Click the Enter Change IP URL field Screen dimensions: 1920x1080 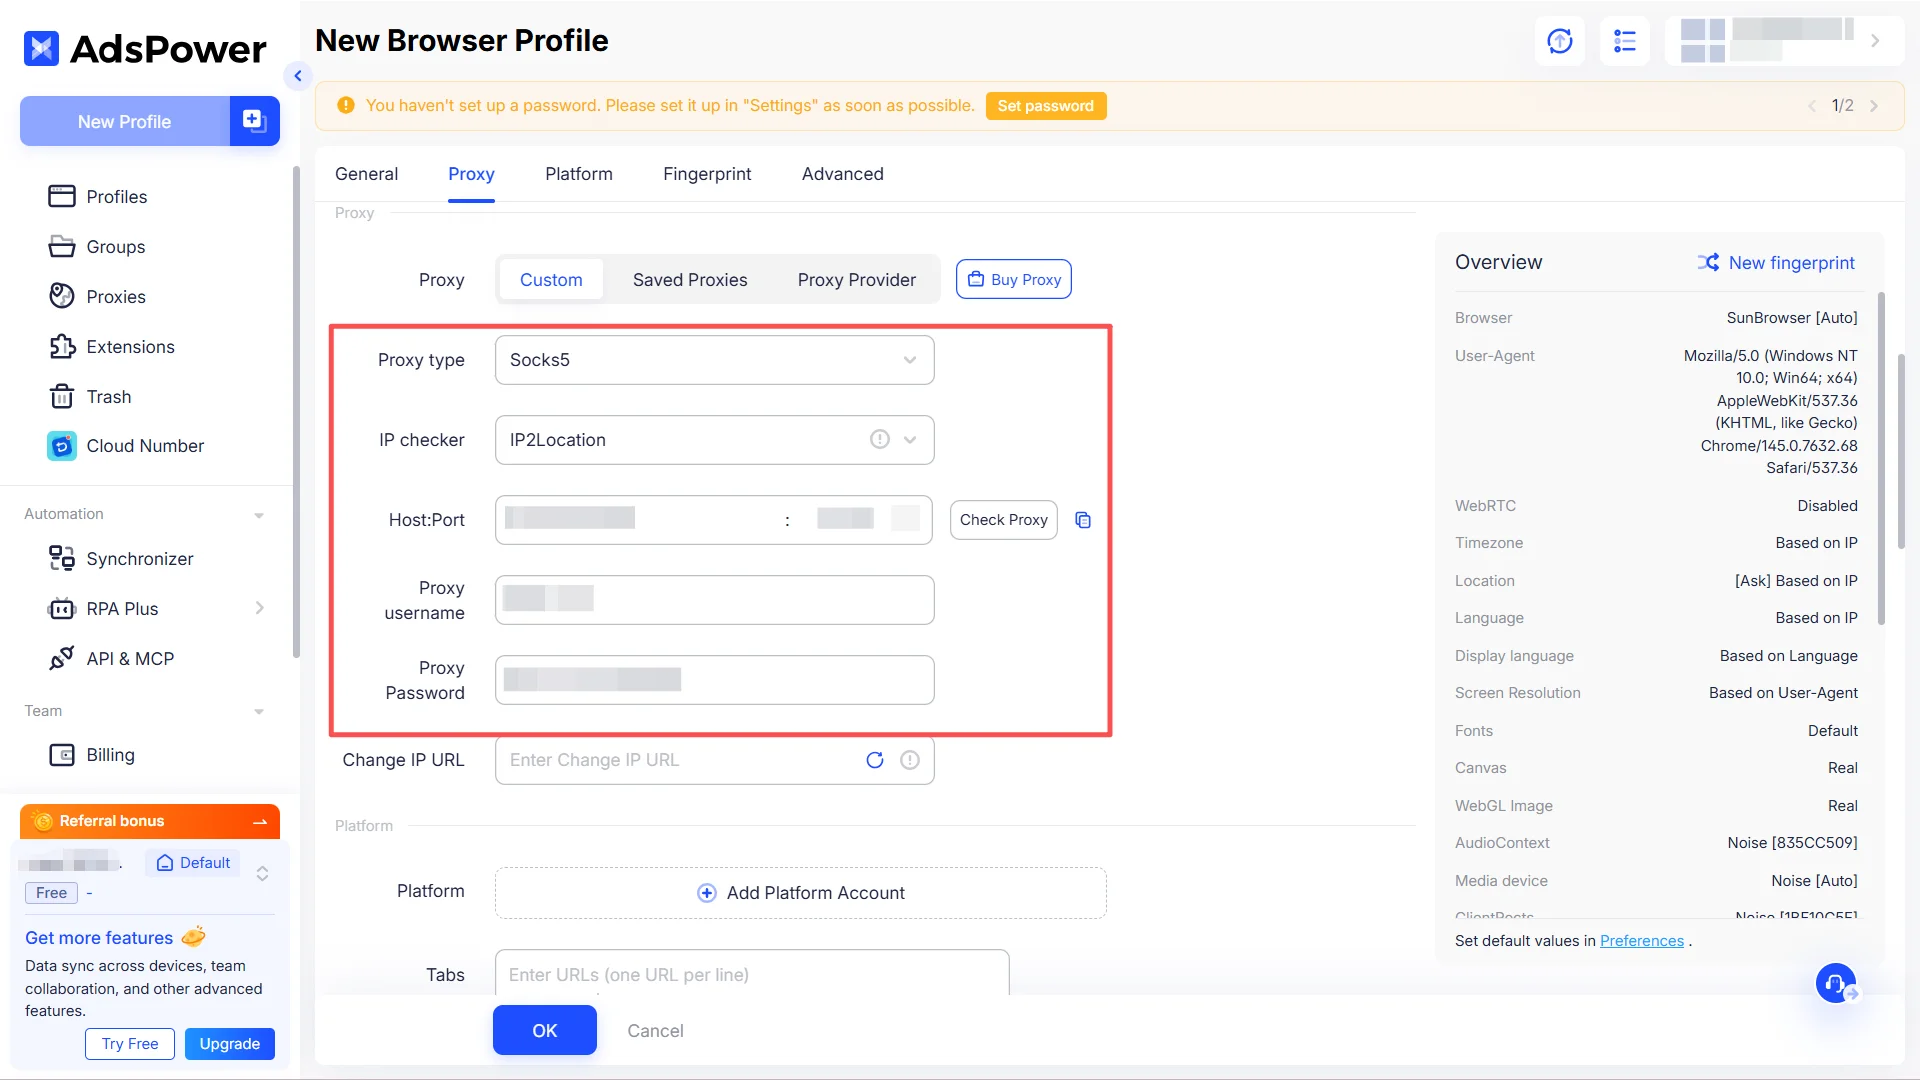point(680,760)
